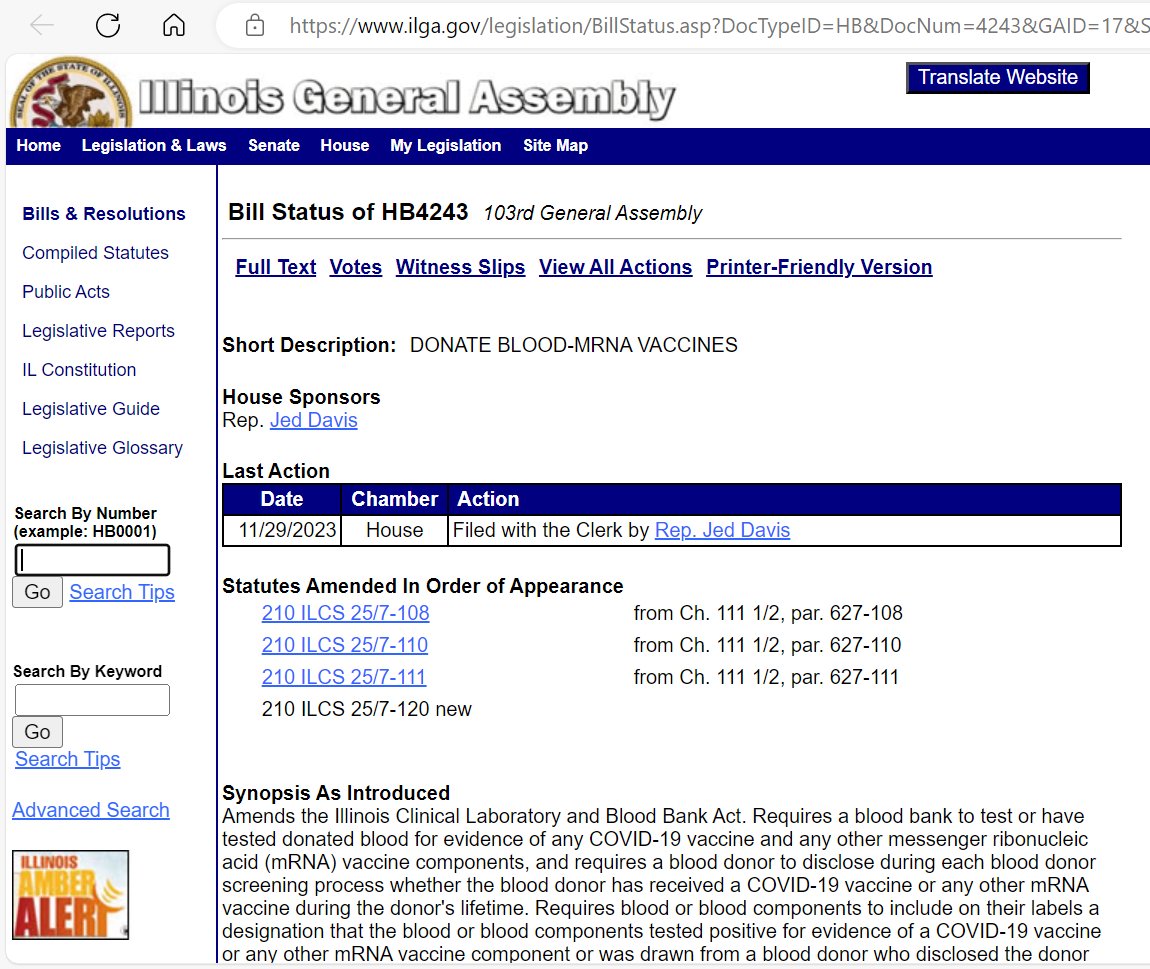The height and width of the screenshot is (969, 1150).
Task: Open the Advanced Search link
Action: 91,810
